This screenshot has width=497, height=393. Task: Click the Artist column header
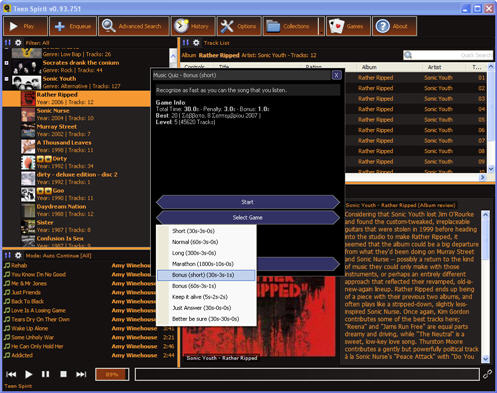pyautogui.click(x=434, y=67)
